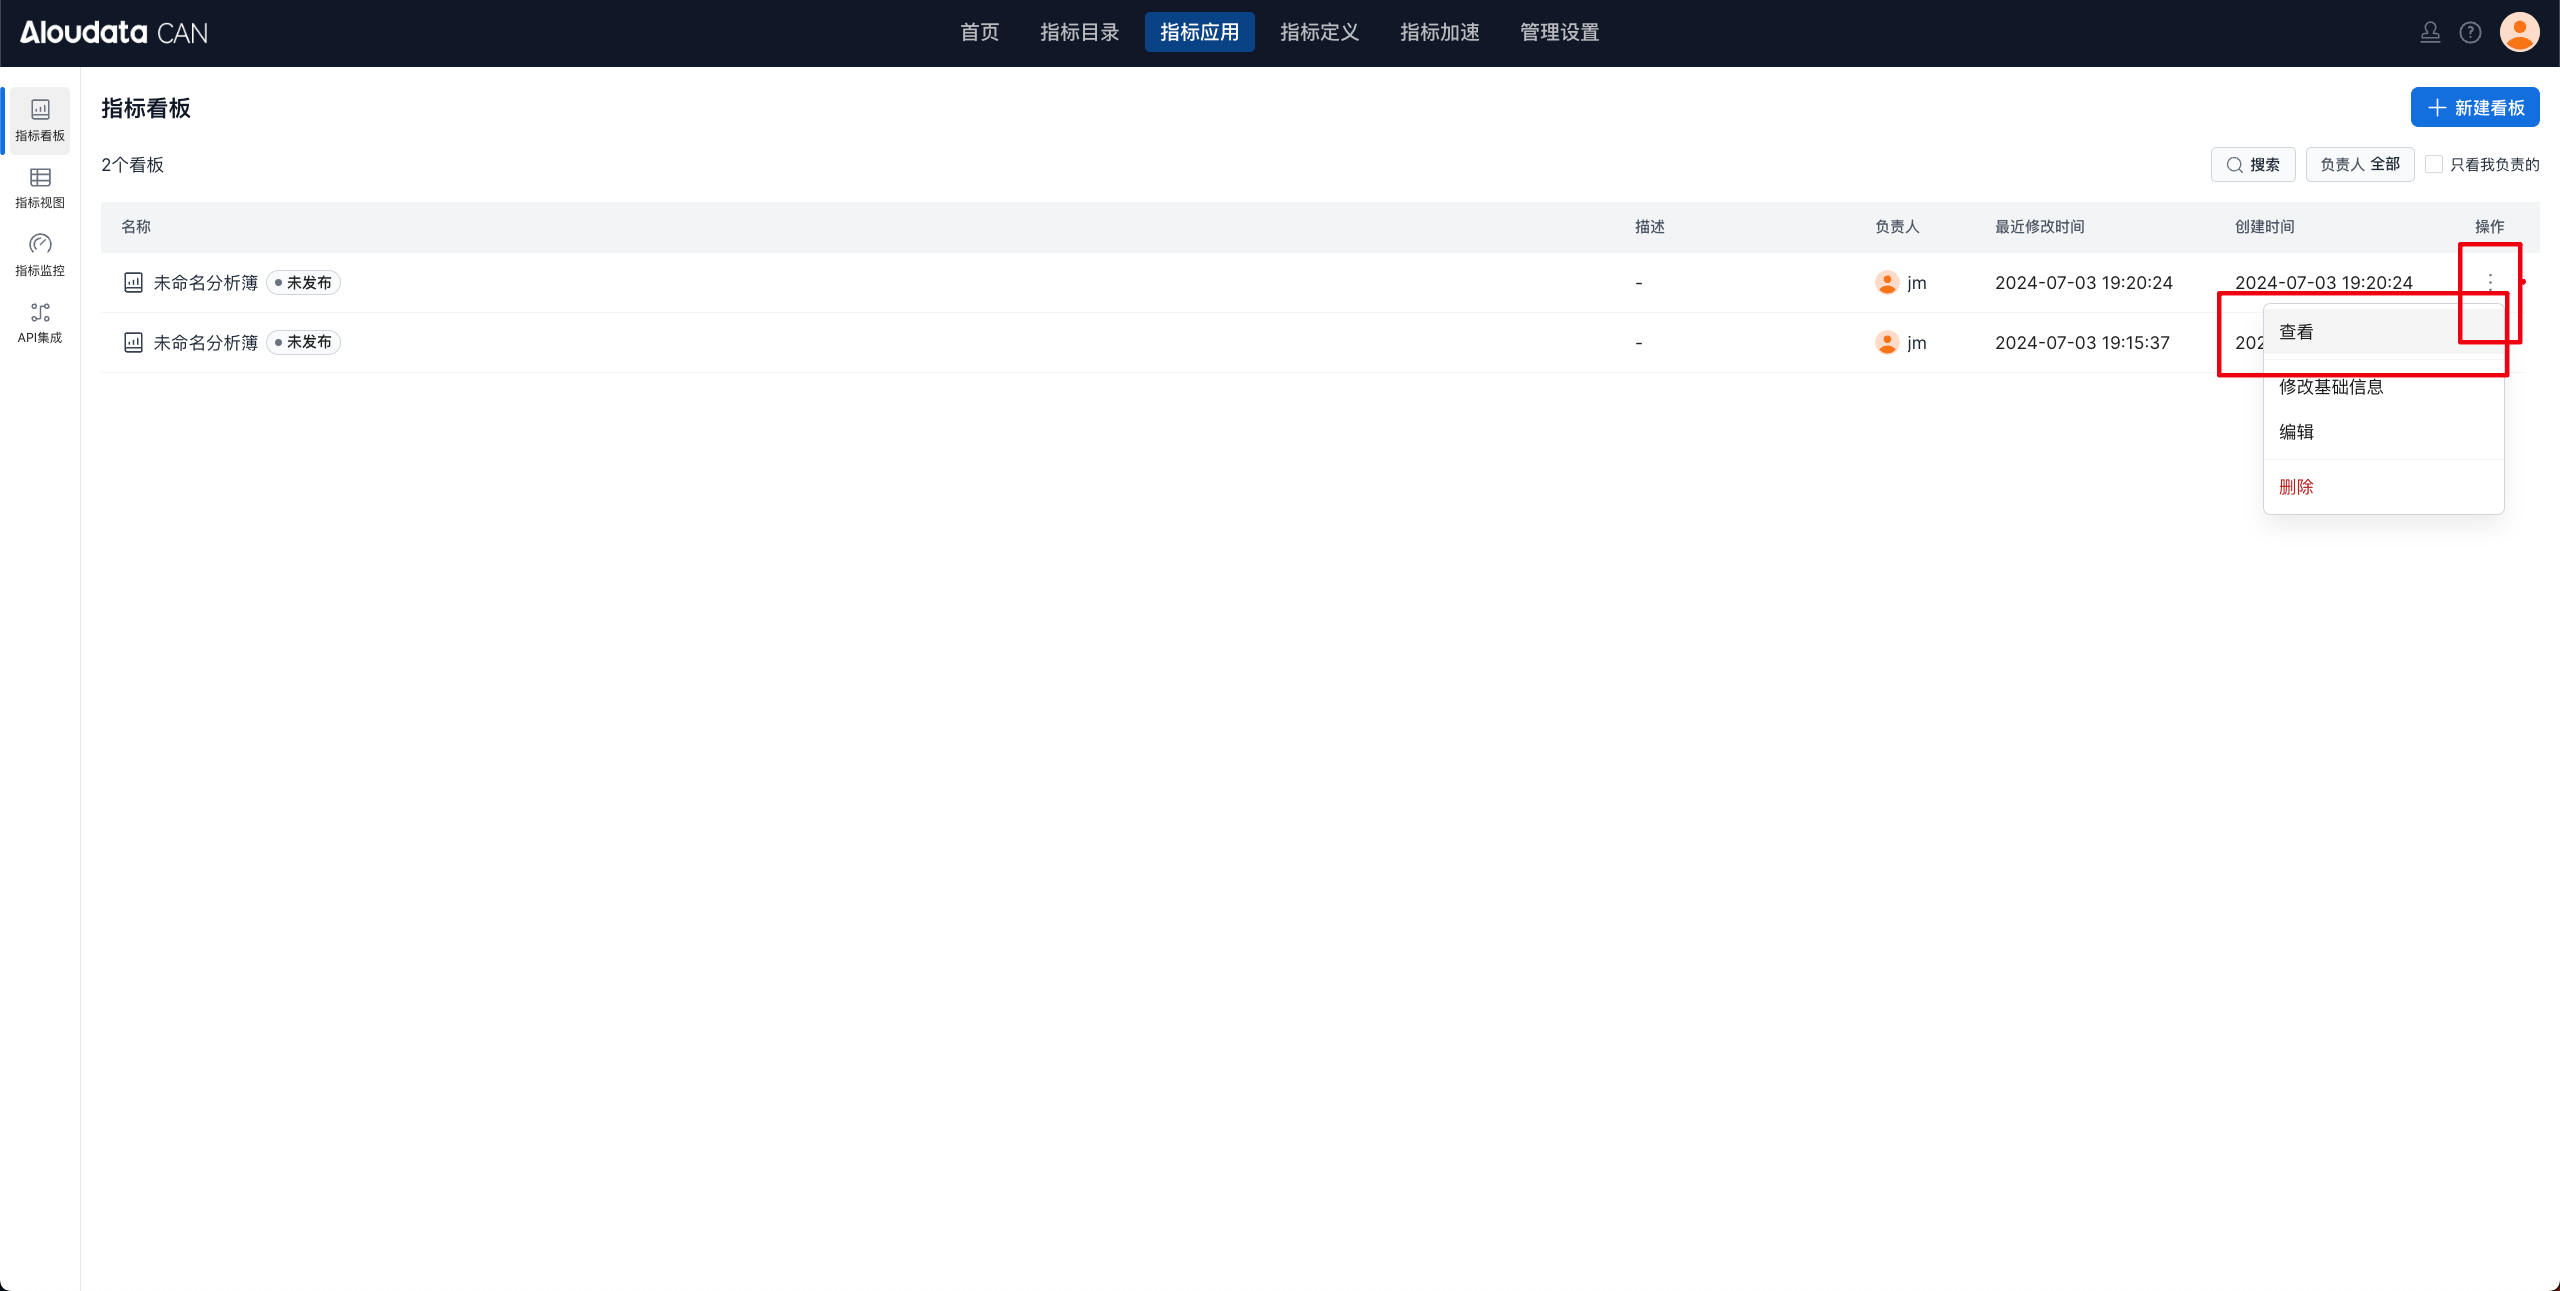Switch to 指标目录 top navigation tab

pos(1079,33)
